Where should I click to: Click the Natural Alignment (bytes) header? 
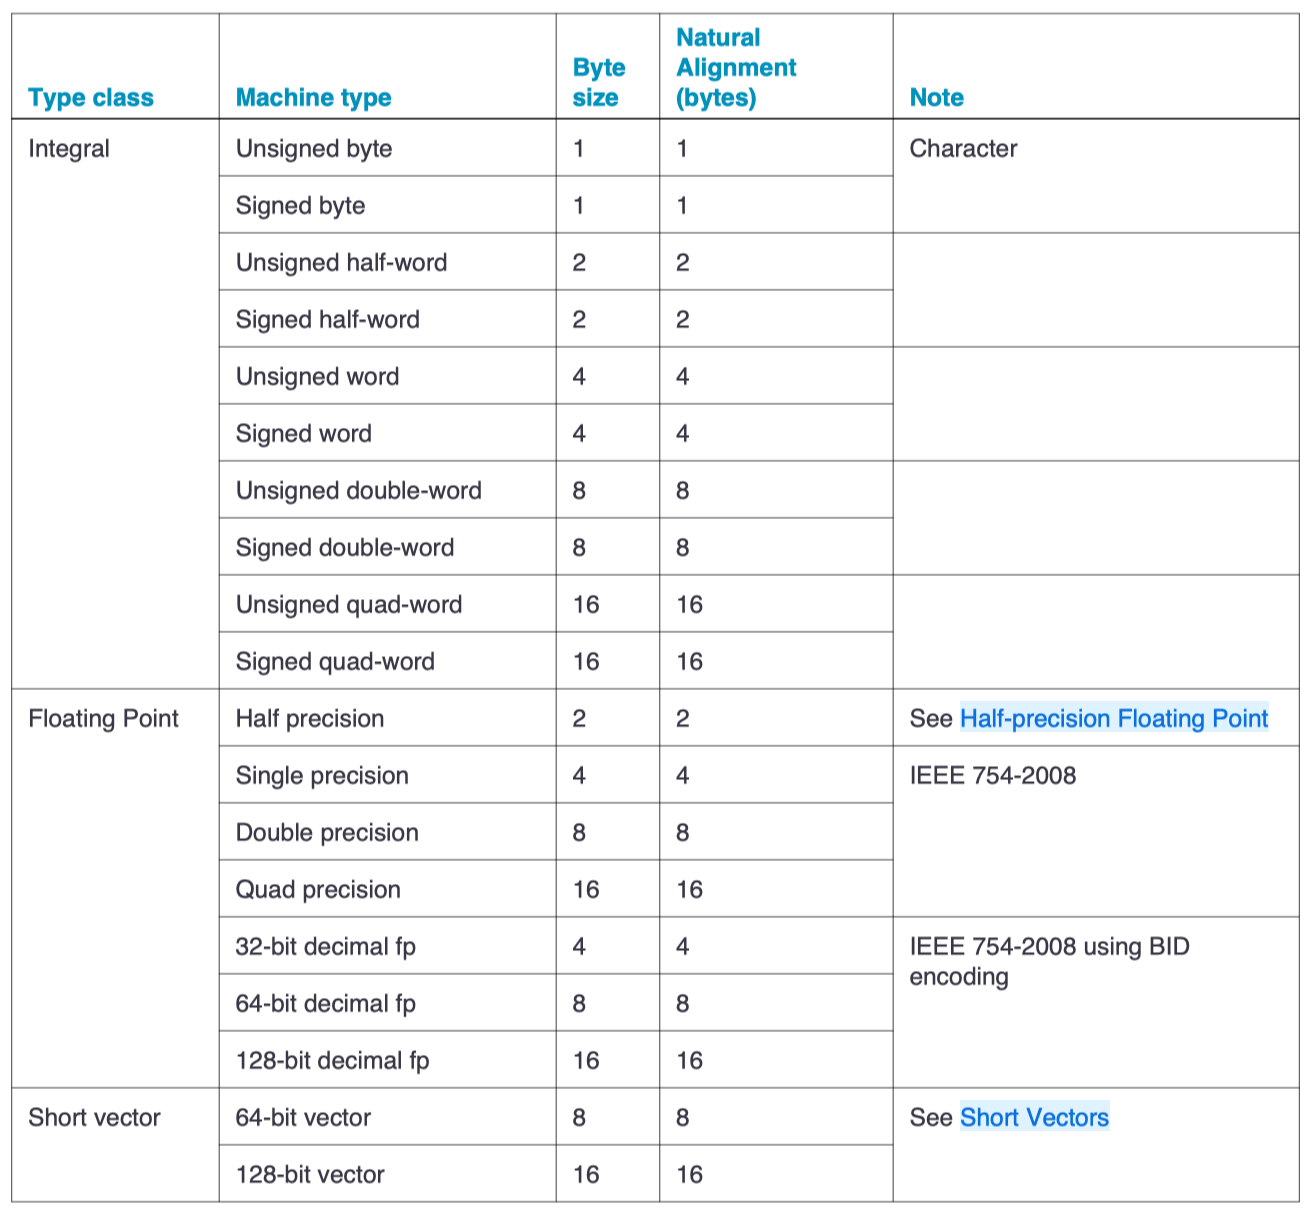(x=736, y=67)
